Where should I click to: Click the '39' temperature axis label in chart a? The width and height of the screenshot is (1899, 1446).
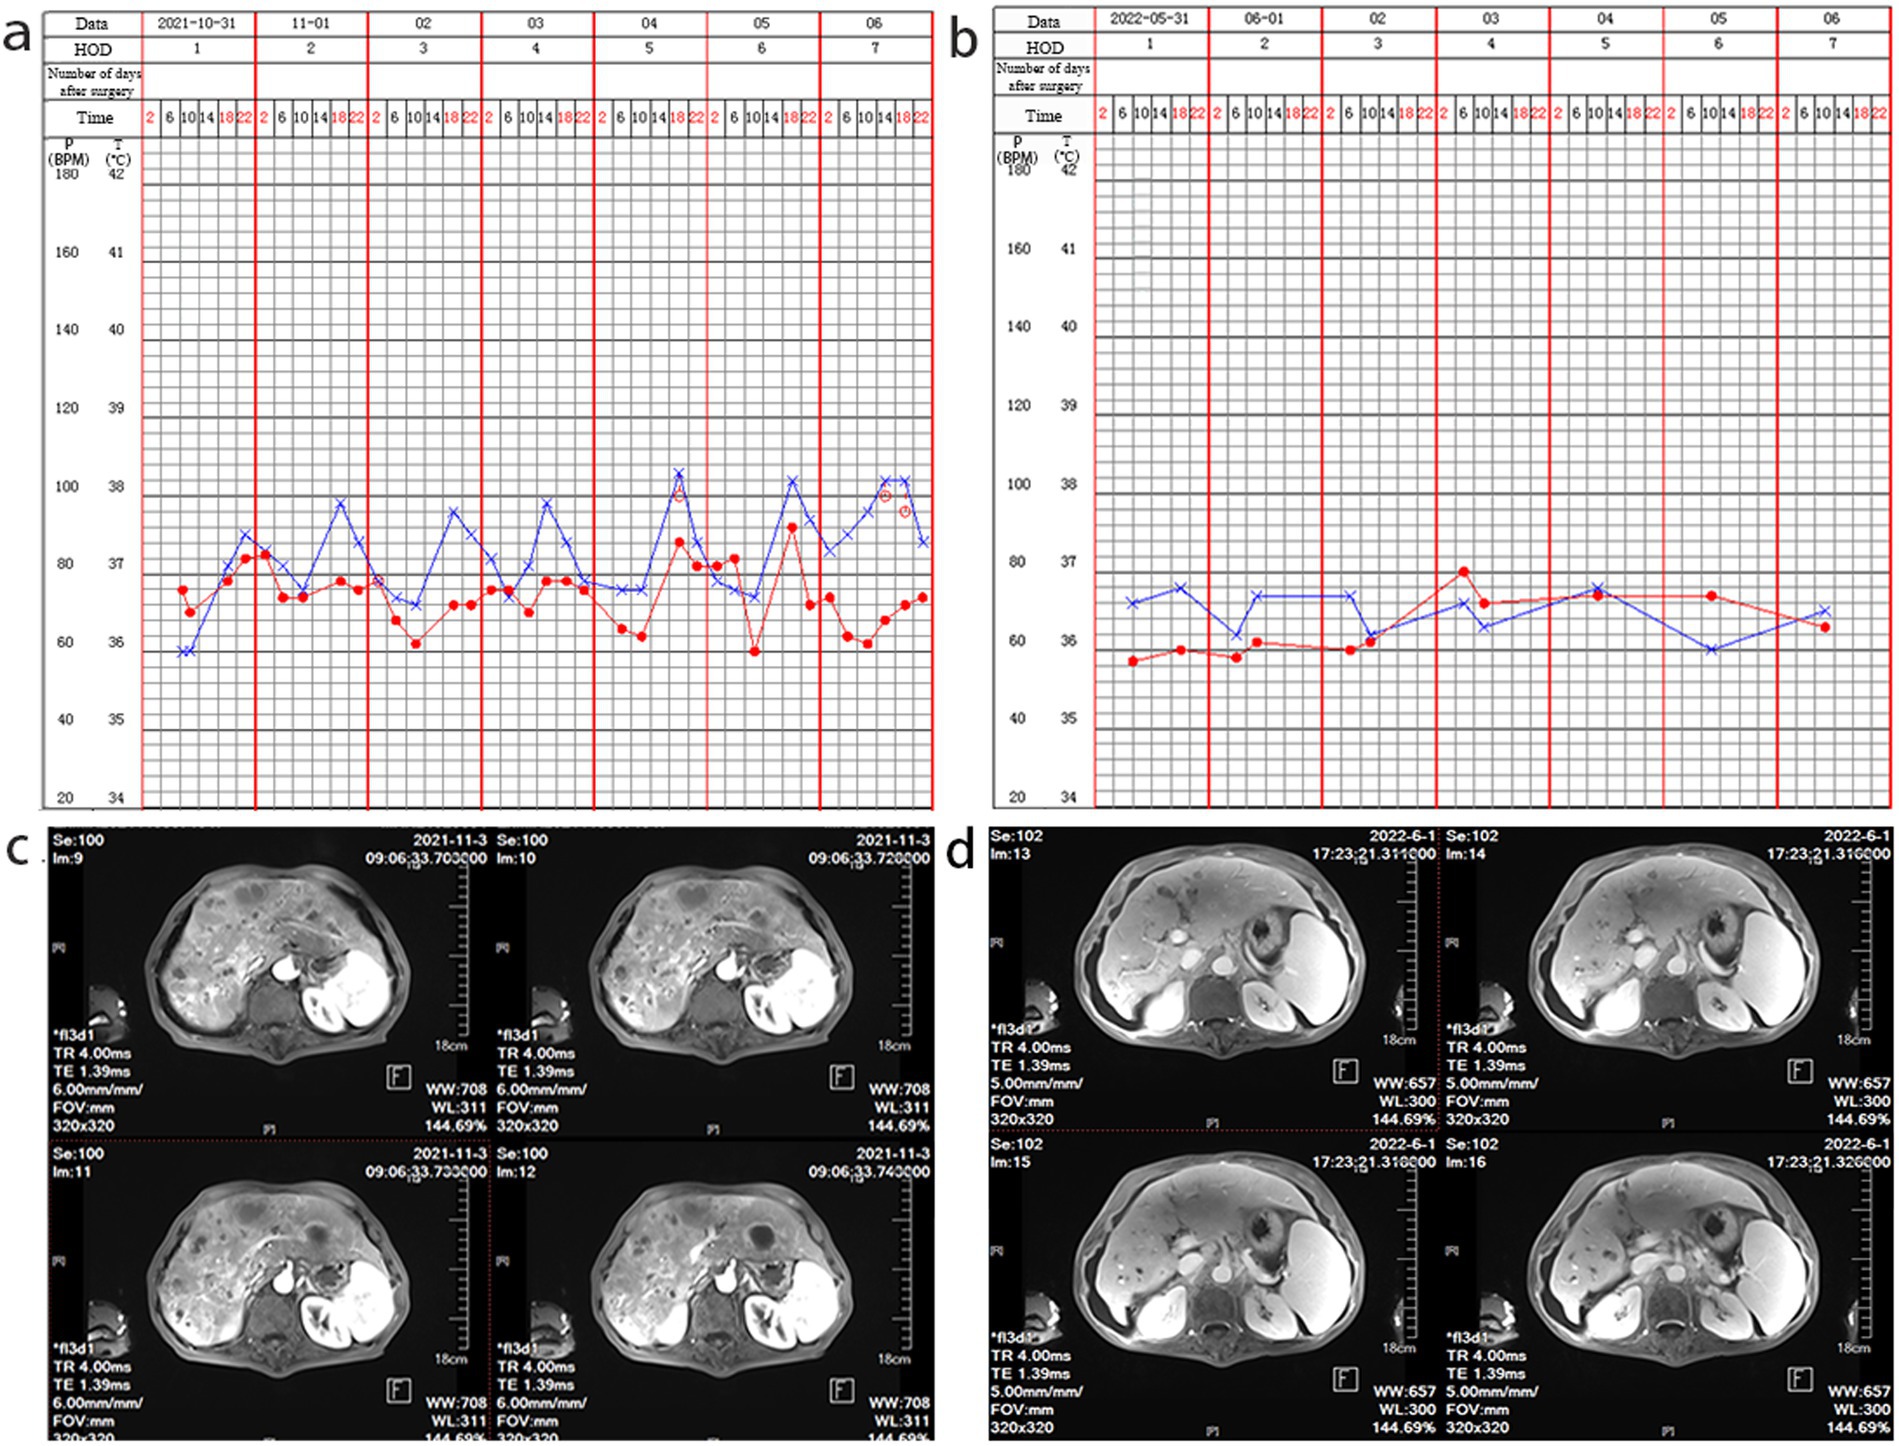pyautogui.click(x=117, y=408)
